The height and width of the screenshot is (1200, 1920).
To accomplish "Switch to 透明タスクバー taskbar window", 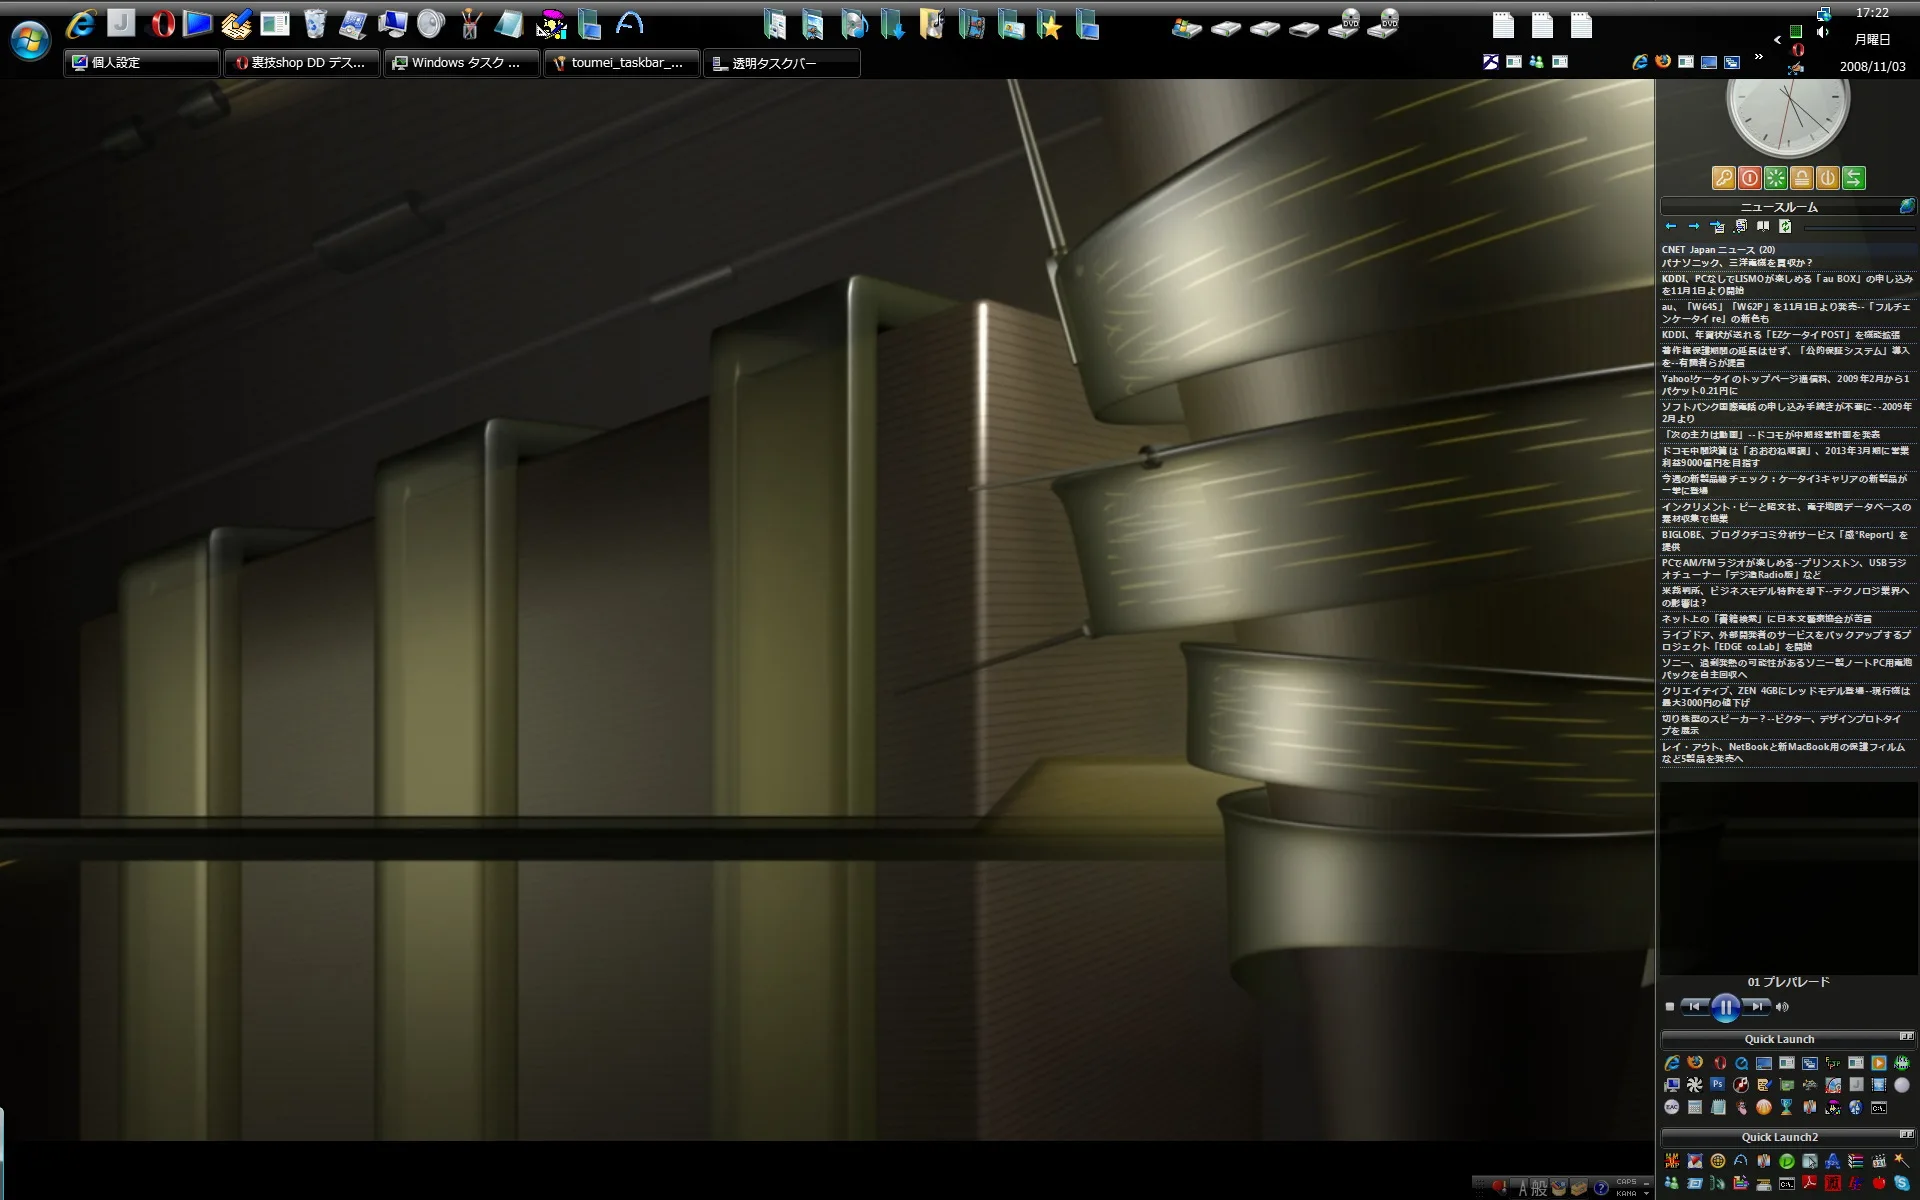I will 781,63.
